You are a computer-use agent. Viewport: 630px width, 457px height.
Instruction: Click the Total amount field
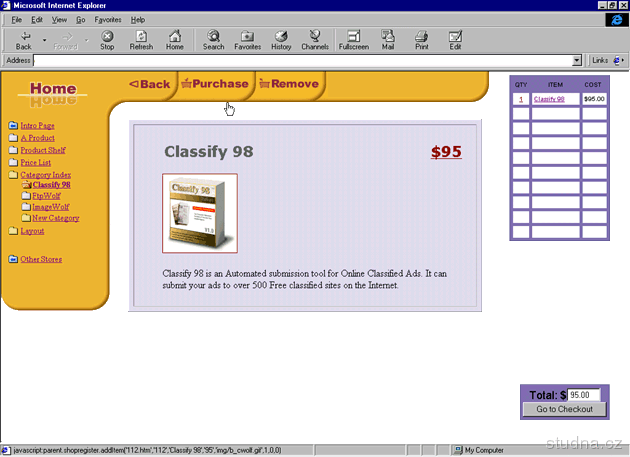point(584,395)
